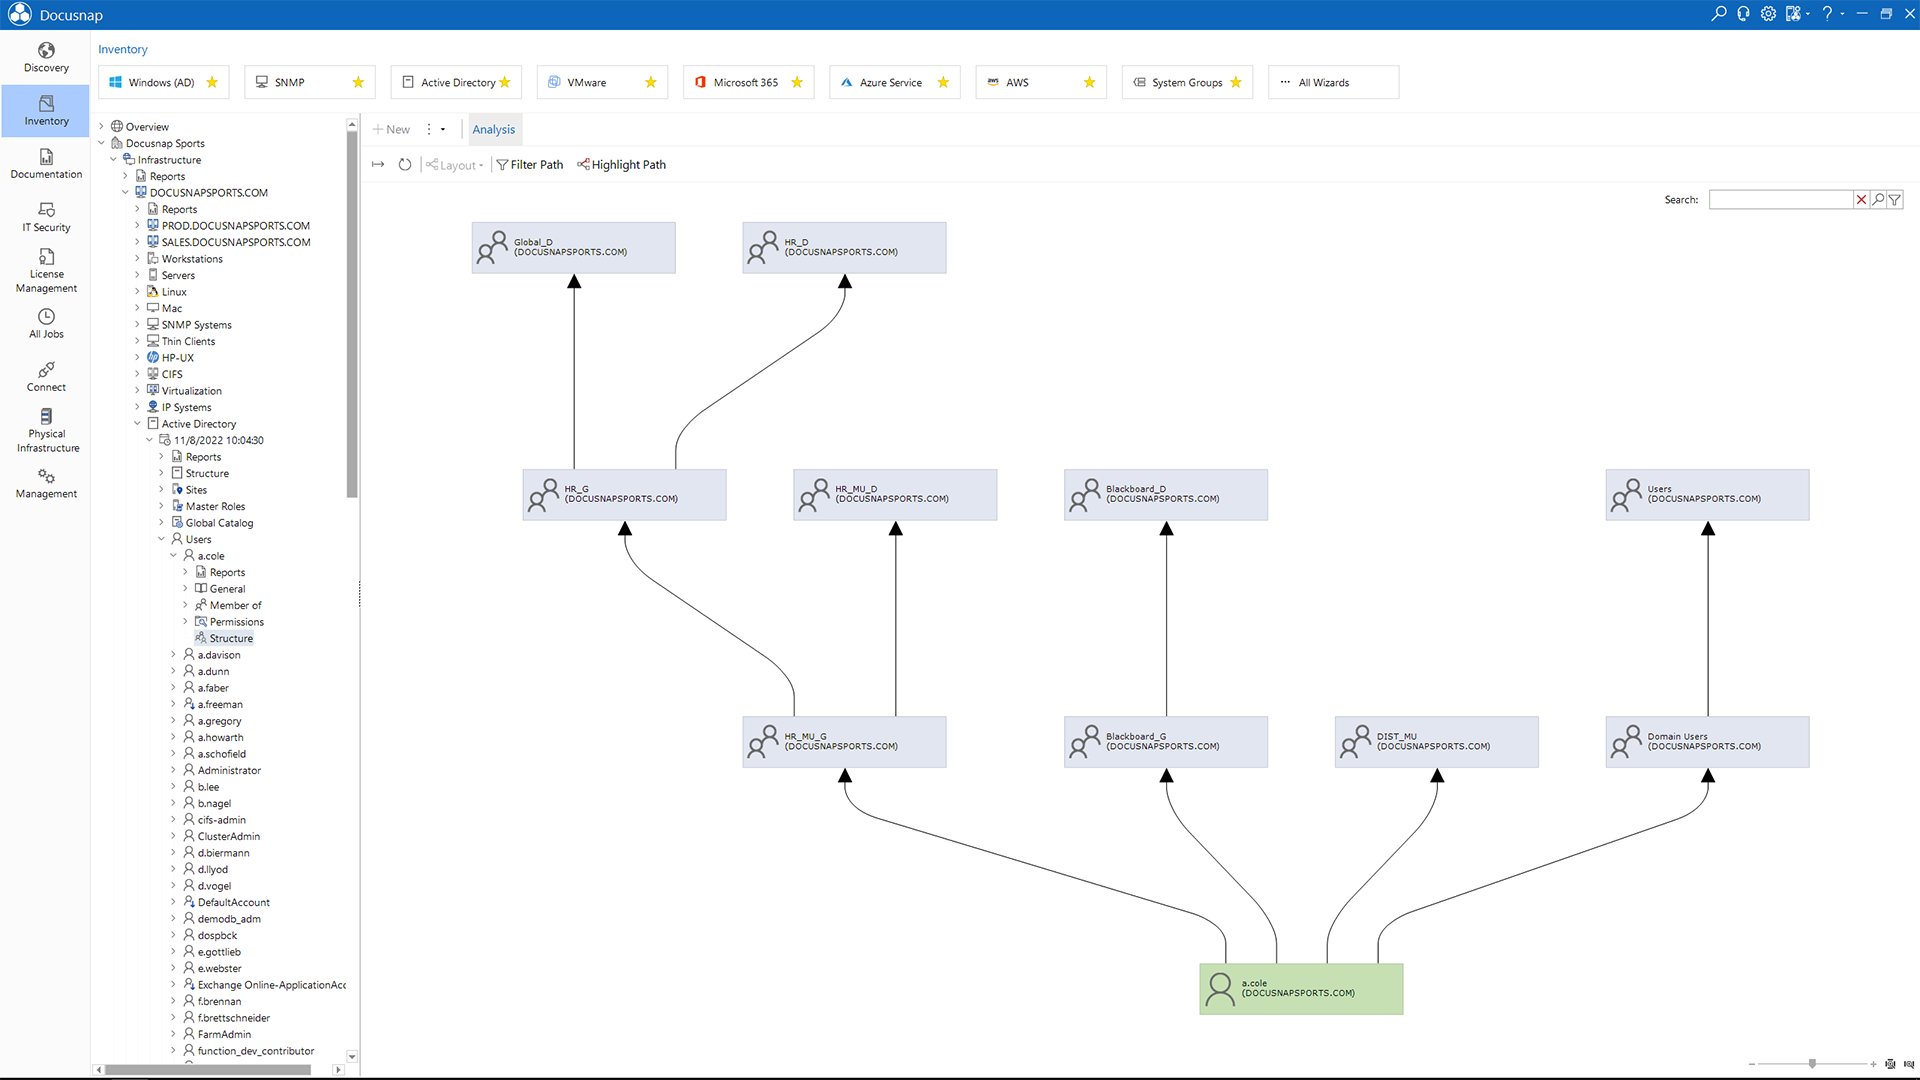Expand the Workstations tree node
Image resolution: width=1920 pixels, height=1080 pixels.
(x=139, y=258)
